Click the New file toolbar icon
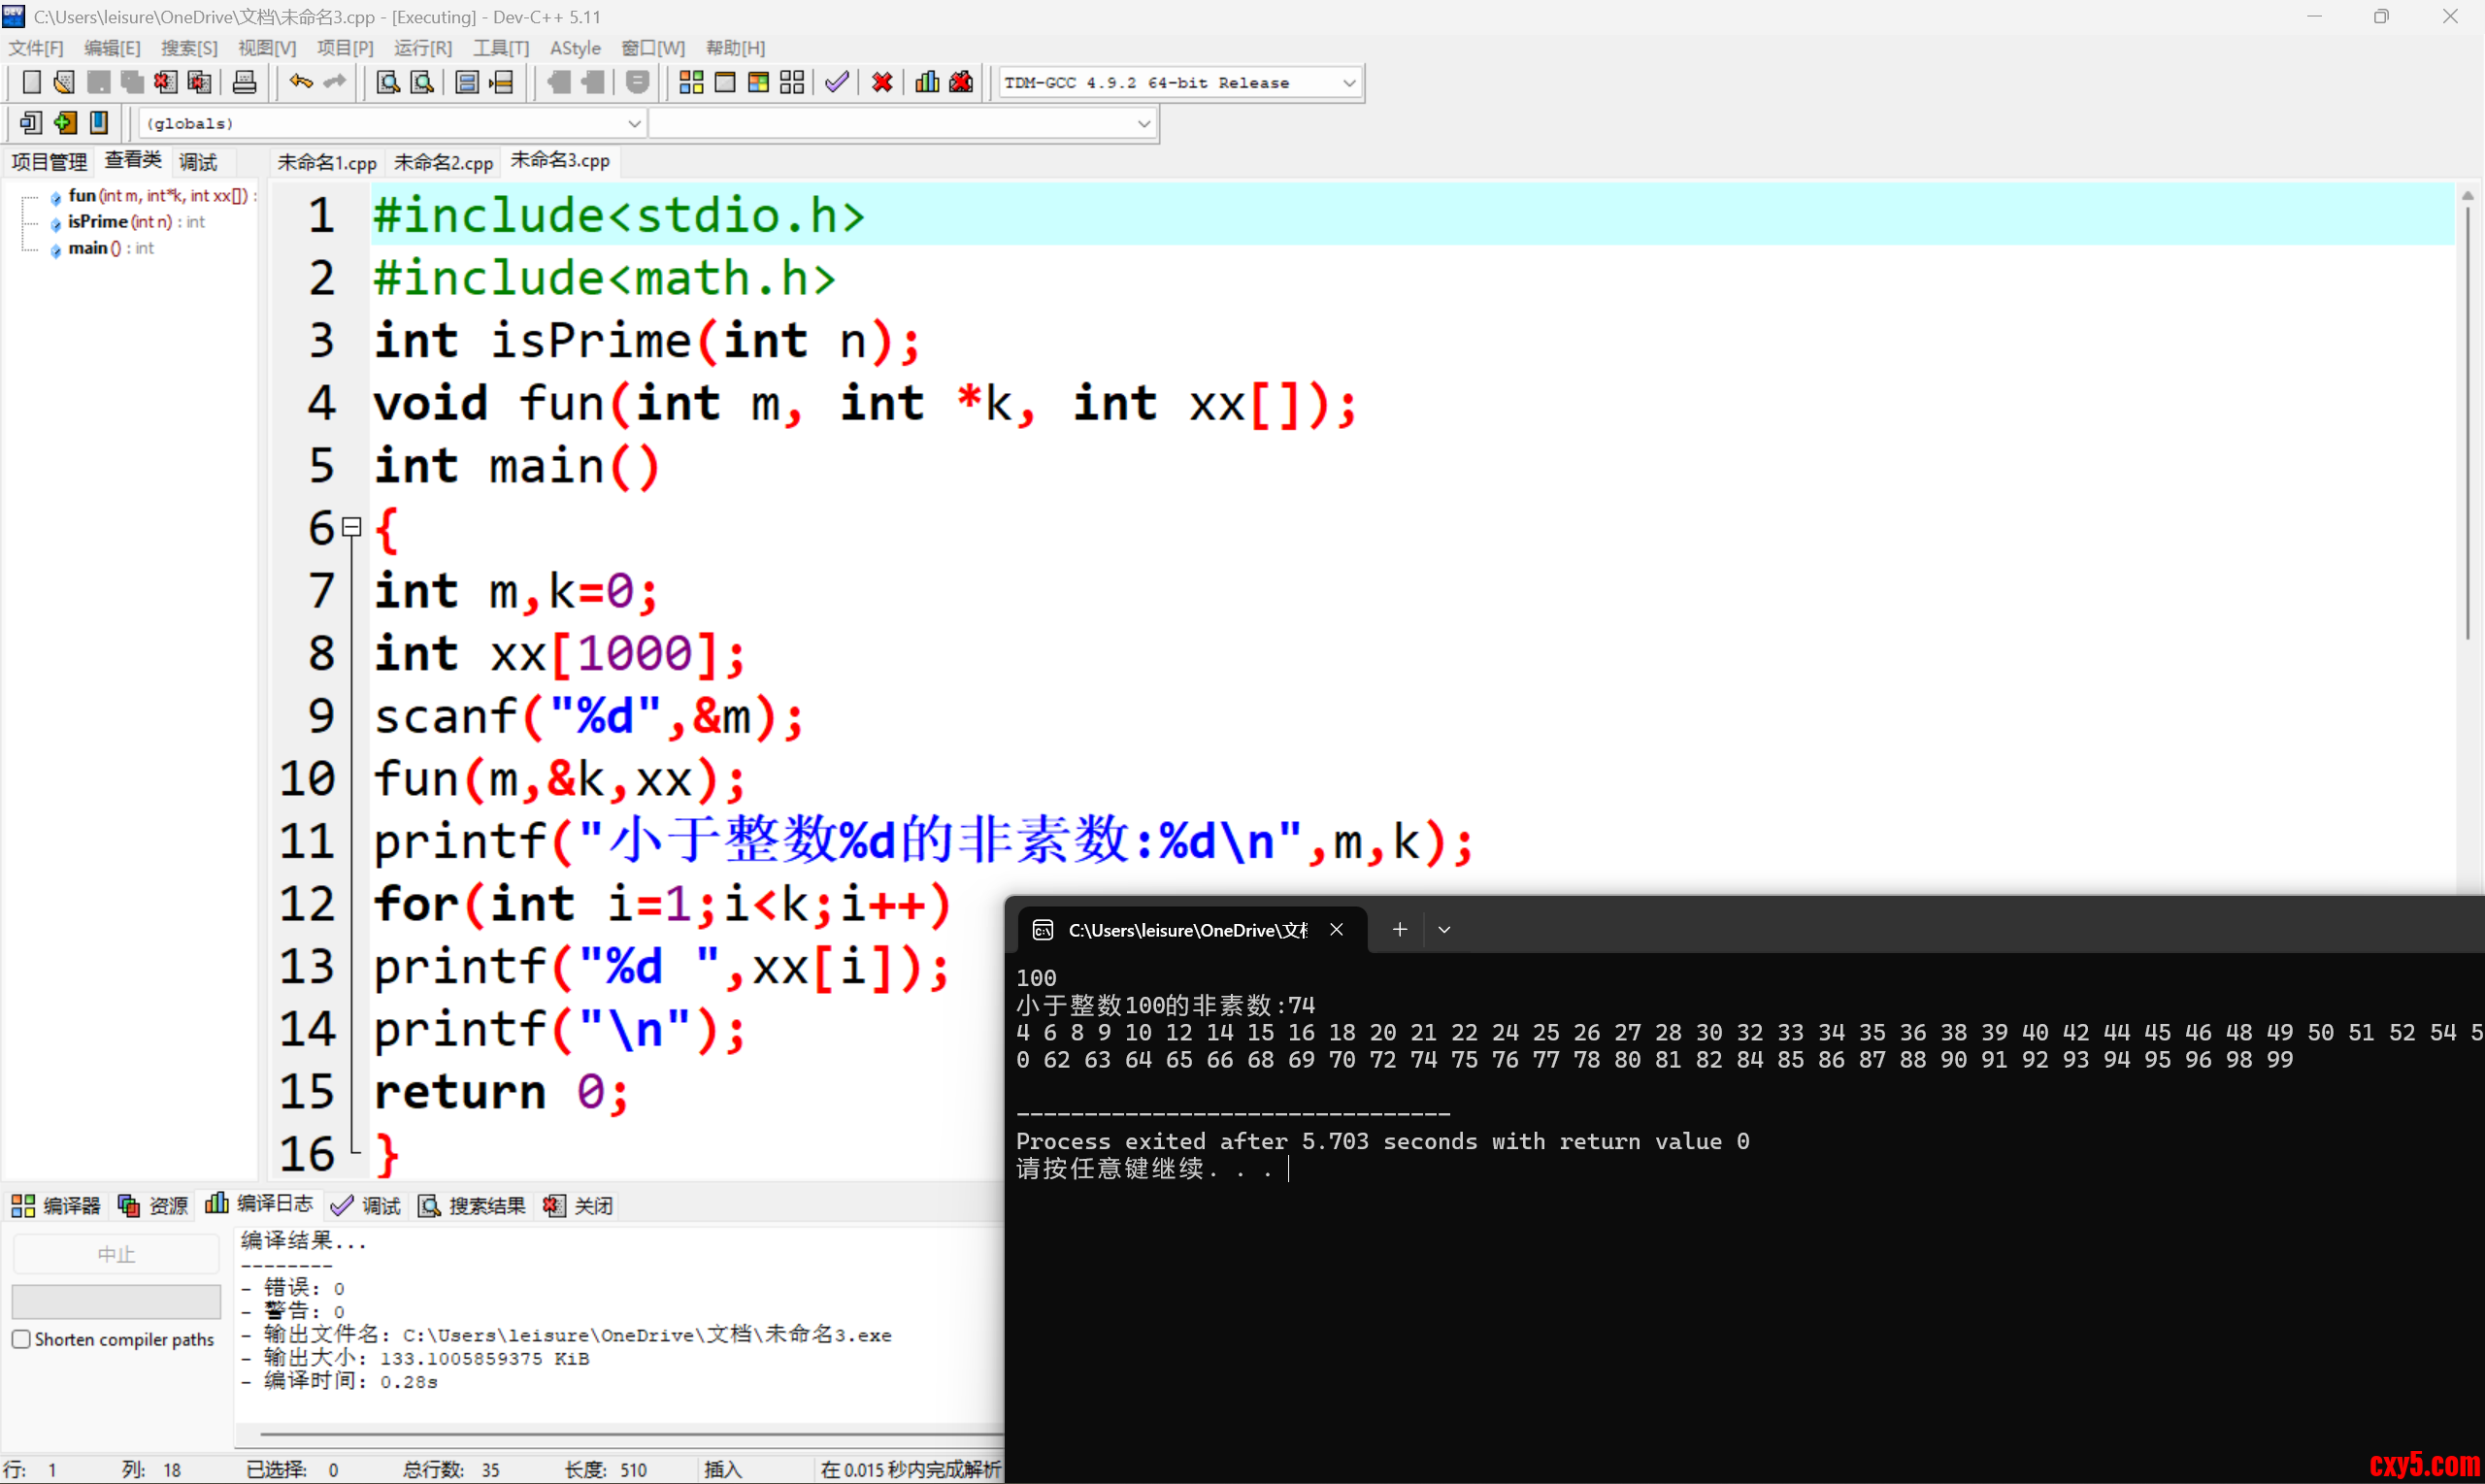 pyautogui.click(x=31, y=82)
